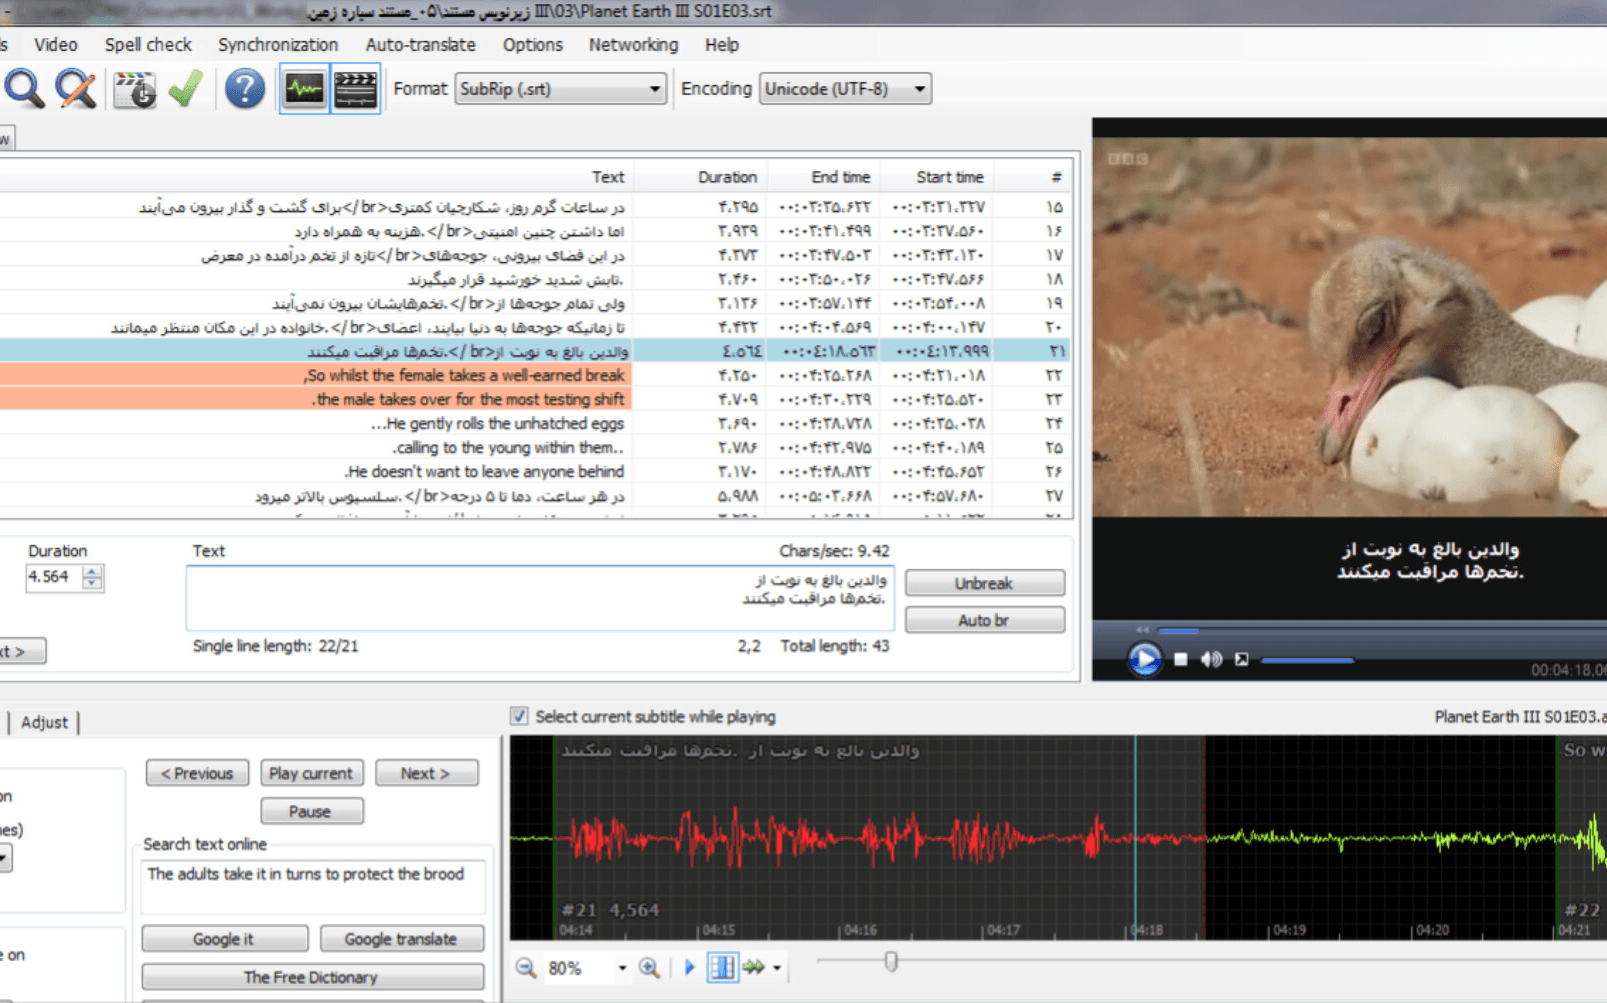The height and width of the screenshot is (1003, 1607).
Task: Increase duration with the up stepper arrow
Action: click(92, 571)
